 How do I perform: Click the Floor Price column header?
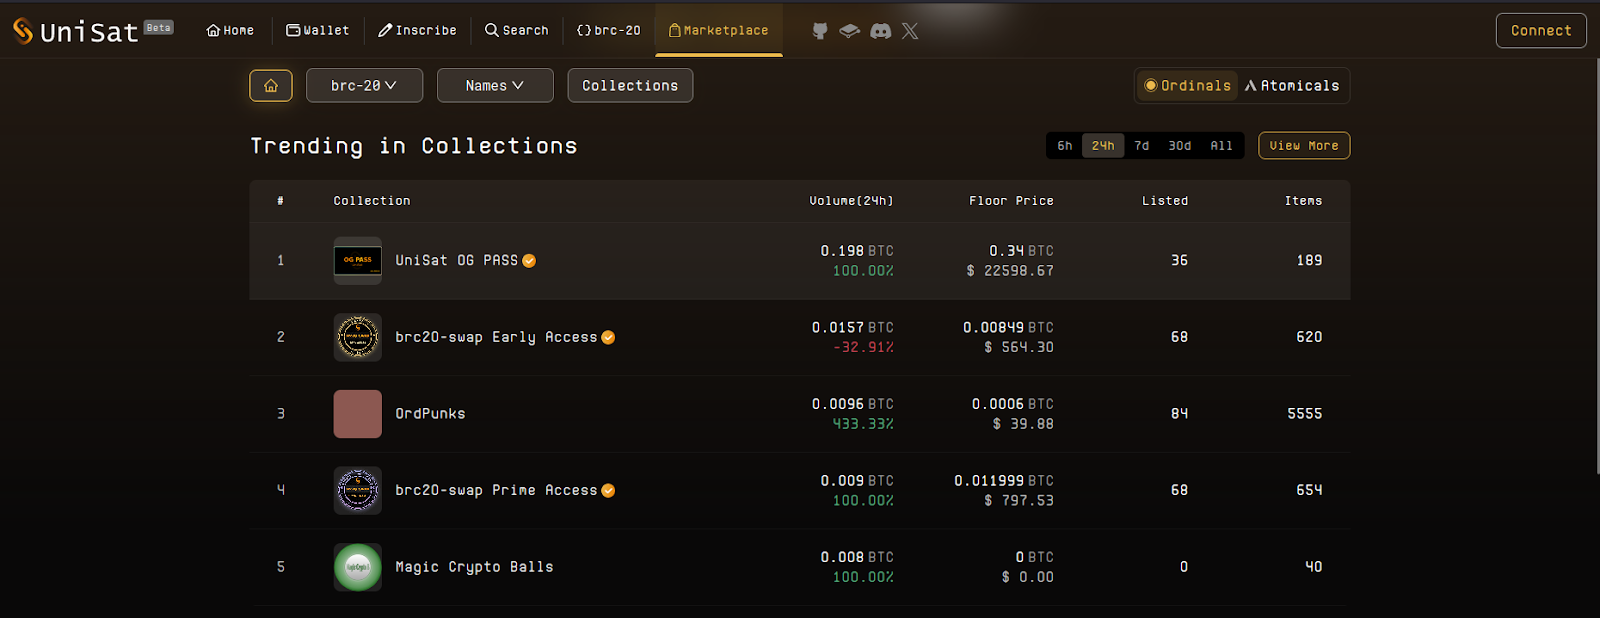(x=1011, y=201)
